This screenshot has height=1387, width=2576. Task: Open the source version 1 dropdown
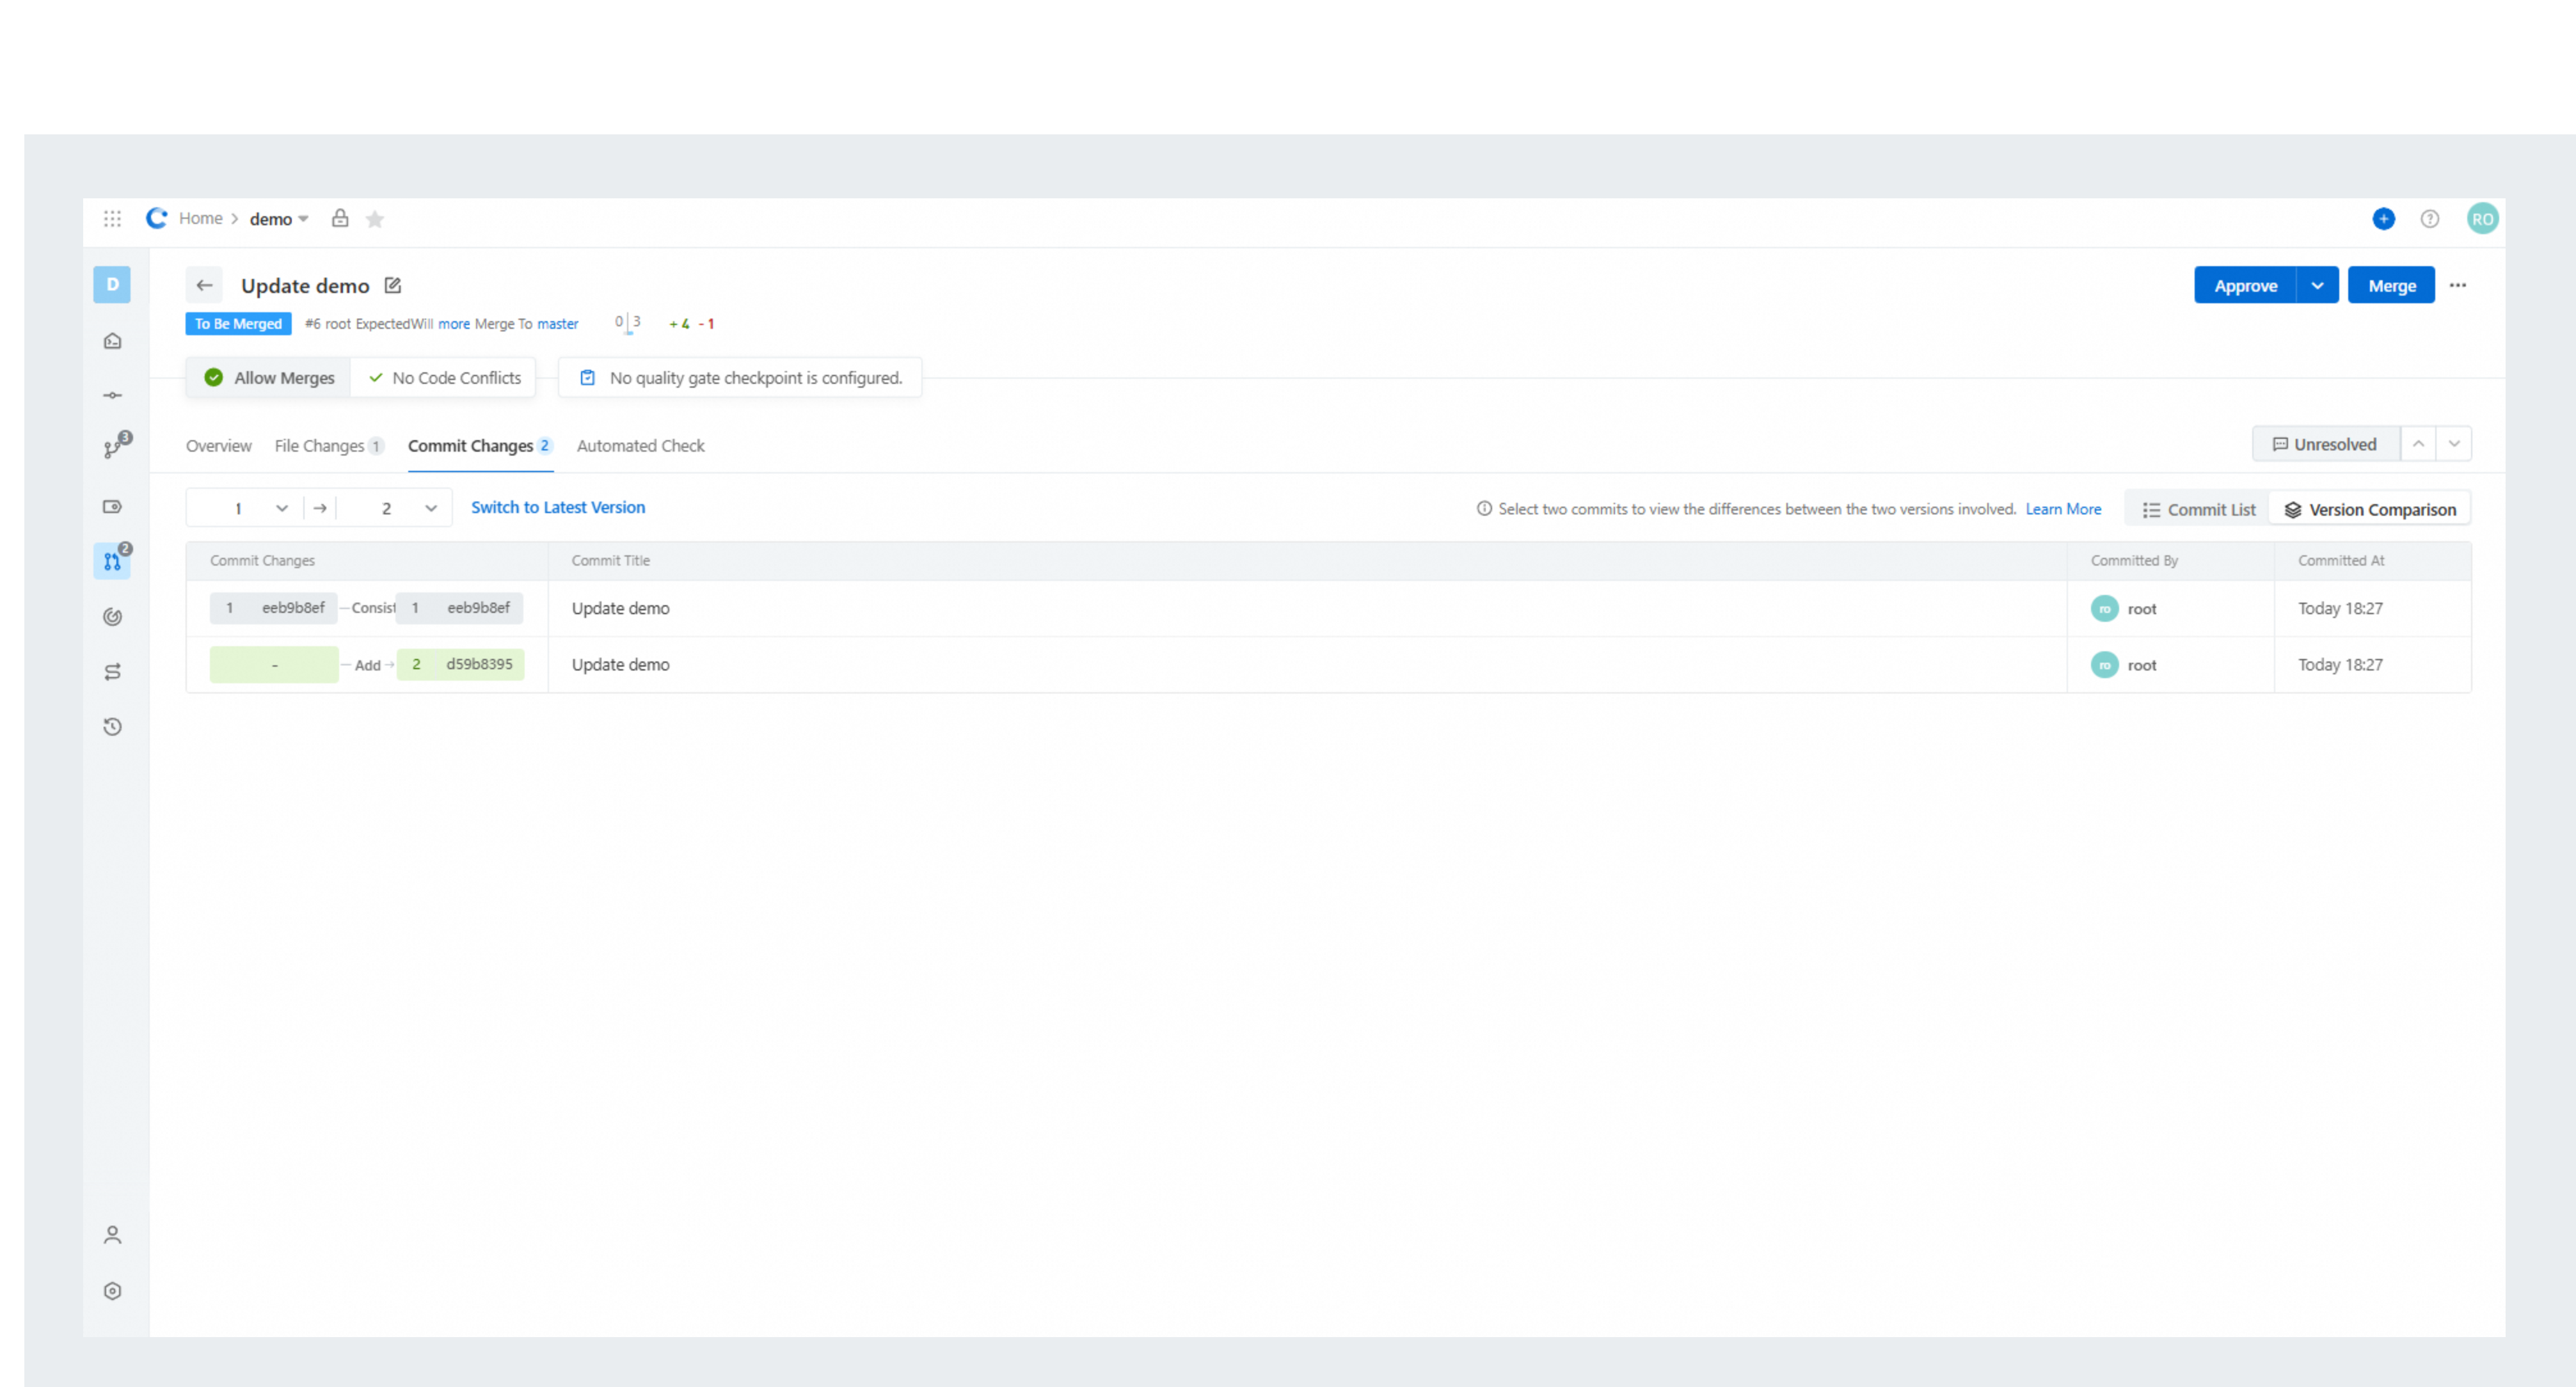click(246, 508)
